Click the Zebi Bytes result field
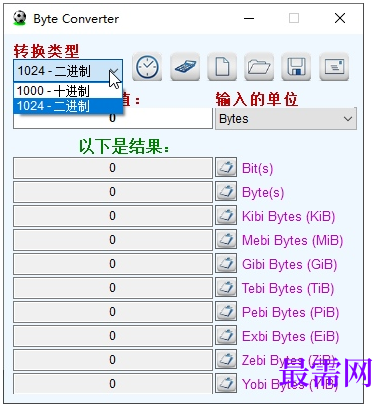 click(x=113, y=360)
